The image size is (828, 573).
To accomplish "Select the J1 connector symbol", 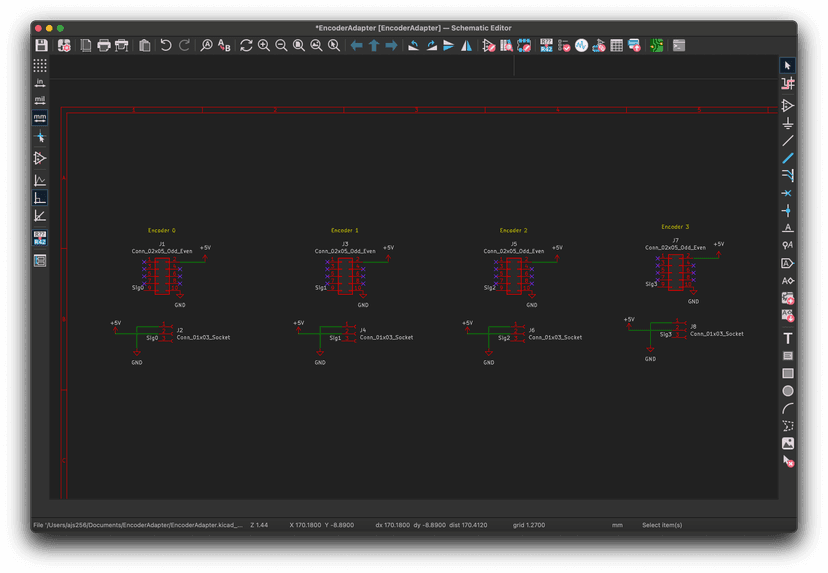I will (162, 275).
